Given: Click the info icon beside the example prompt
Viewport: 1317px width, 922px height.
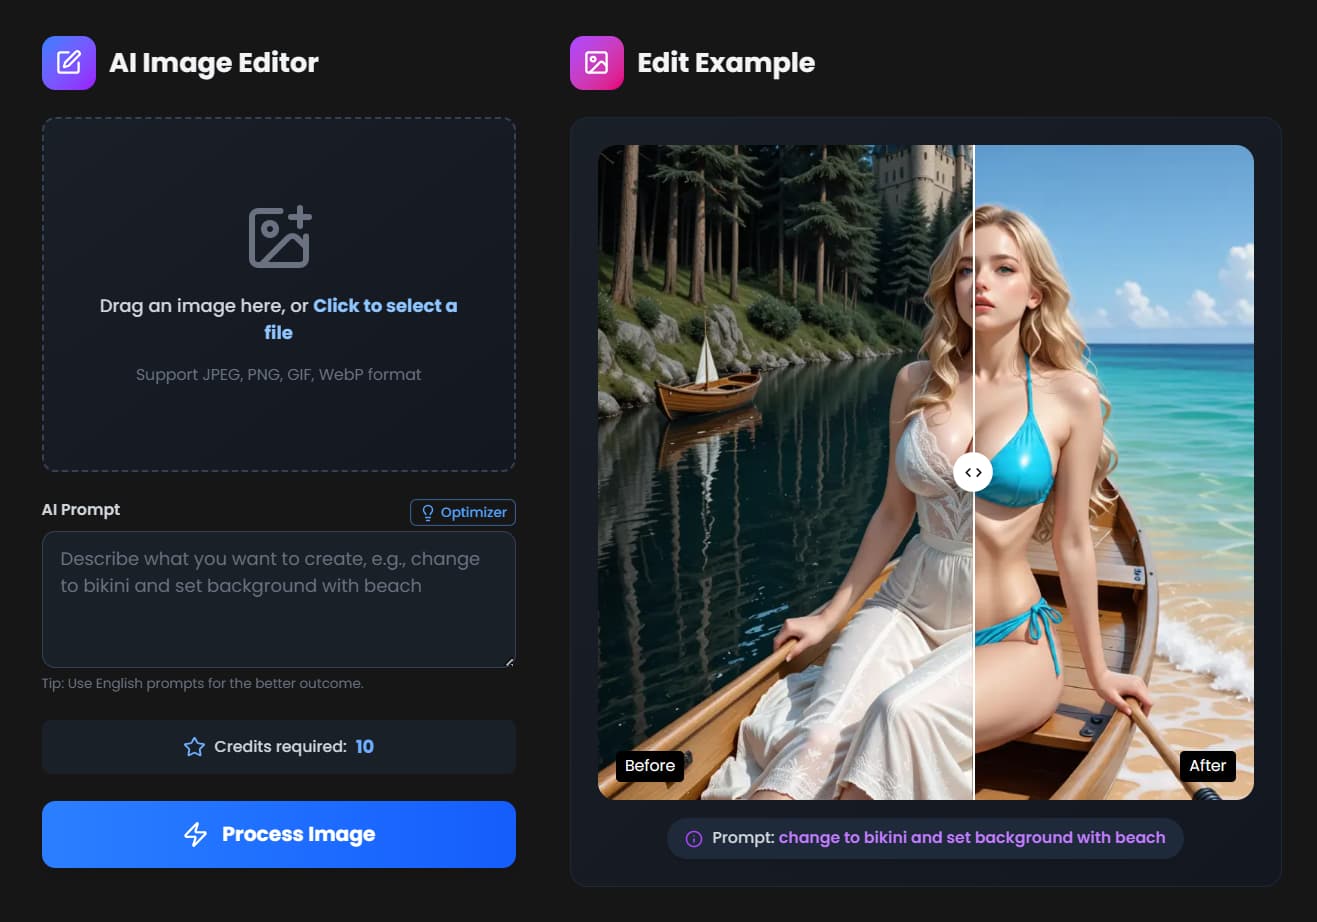Looking at the screenshot, I should click(x=693, y=838).
